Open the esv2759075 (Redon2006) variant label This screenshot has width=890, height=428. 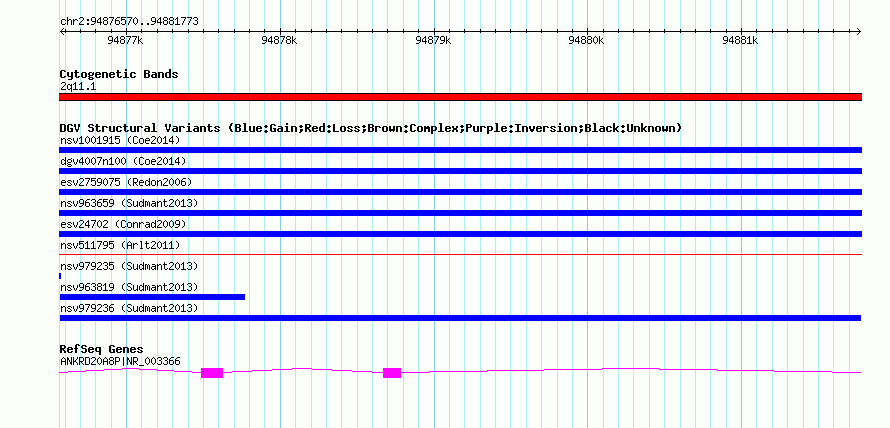pyautogui.click(x=126, y=182)
